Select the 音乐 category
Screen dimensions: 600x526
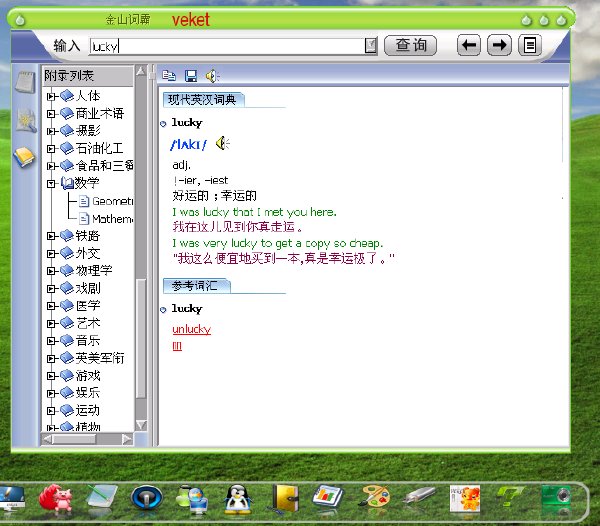[x=88, y=340]
